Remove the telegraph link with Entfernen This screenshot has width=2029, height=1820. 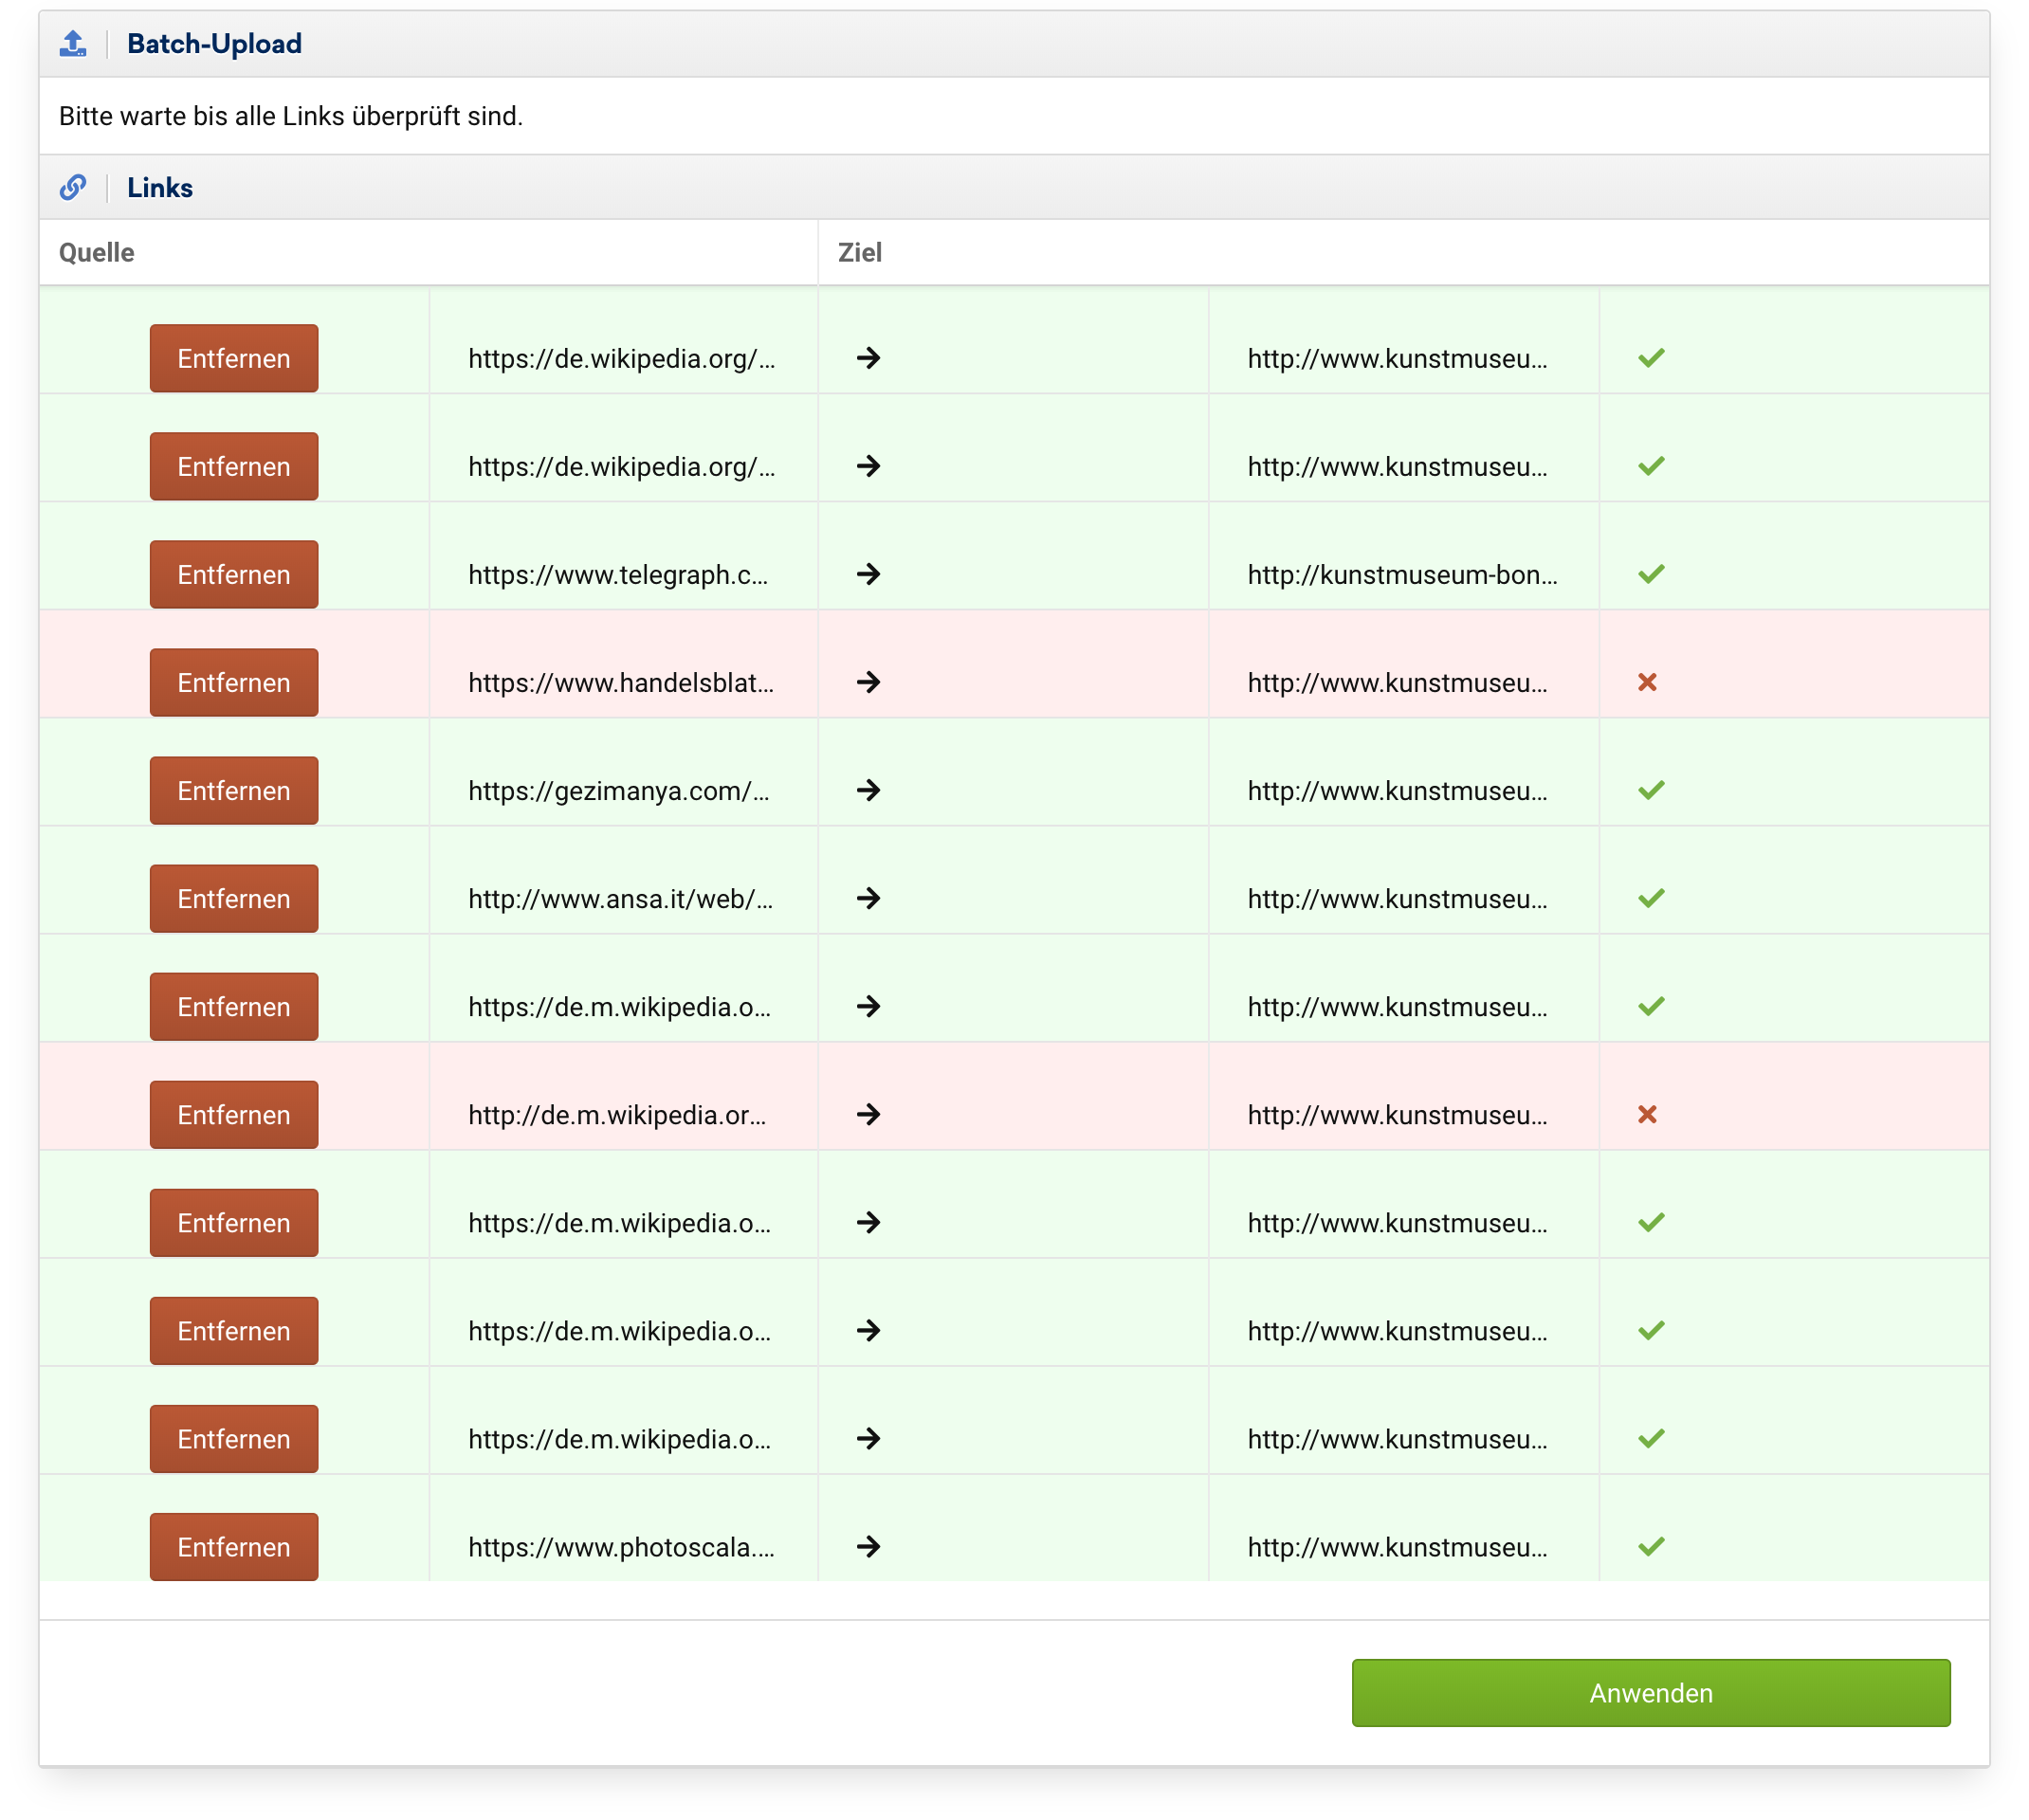coord(234,575)
